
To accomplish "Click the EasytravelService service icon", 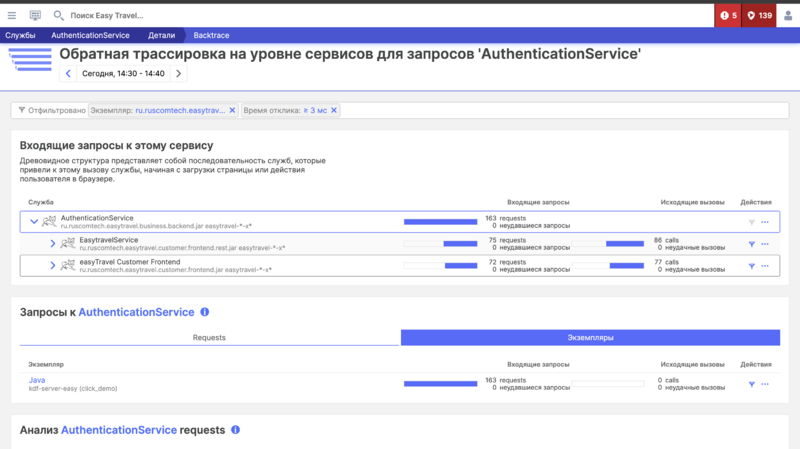I will point(68,243).
